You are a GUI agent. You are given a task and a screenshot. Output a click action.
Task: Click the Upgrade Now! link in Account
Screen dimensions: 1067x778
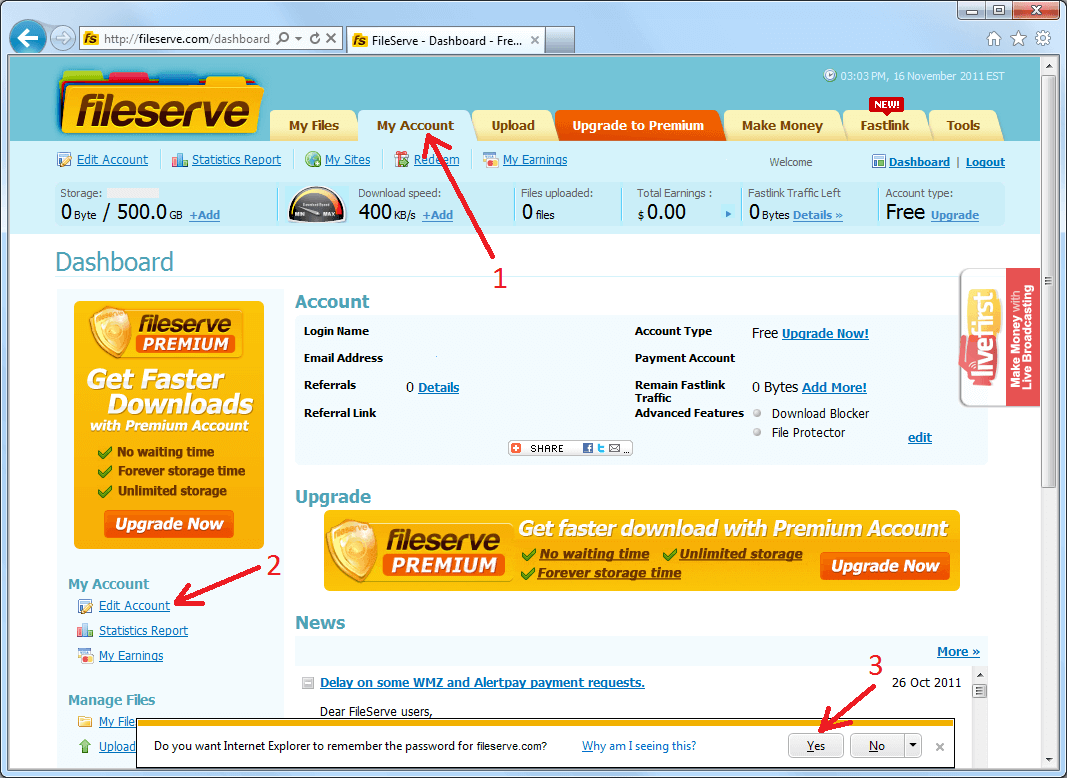(x=825, y=334)
